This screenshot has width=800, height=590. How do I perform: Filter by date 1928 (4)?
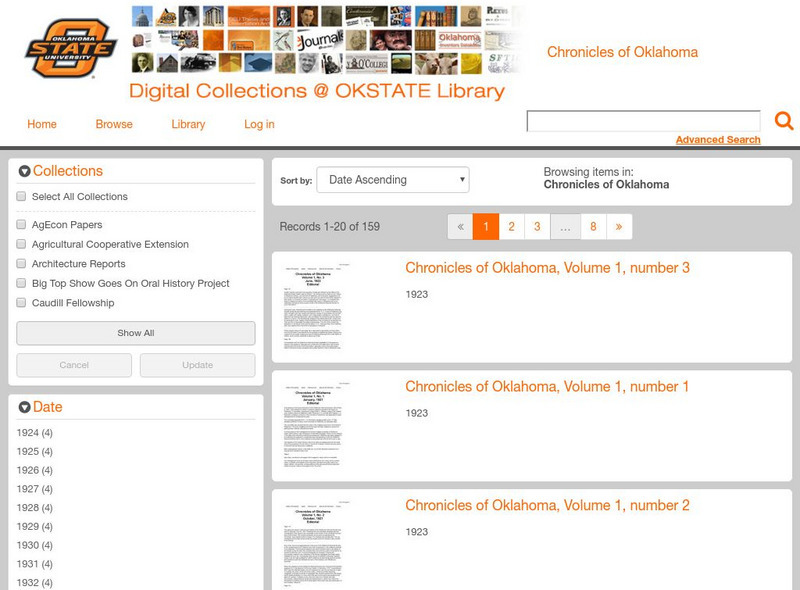pyautogui.click(x=35, y=508)
